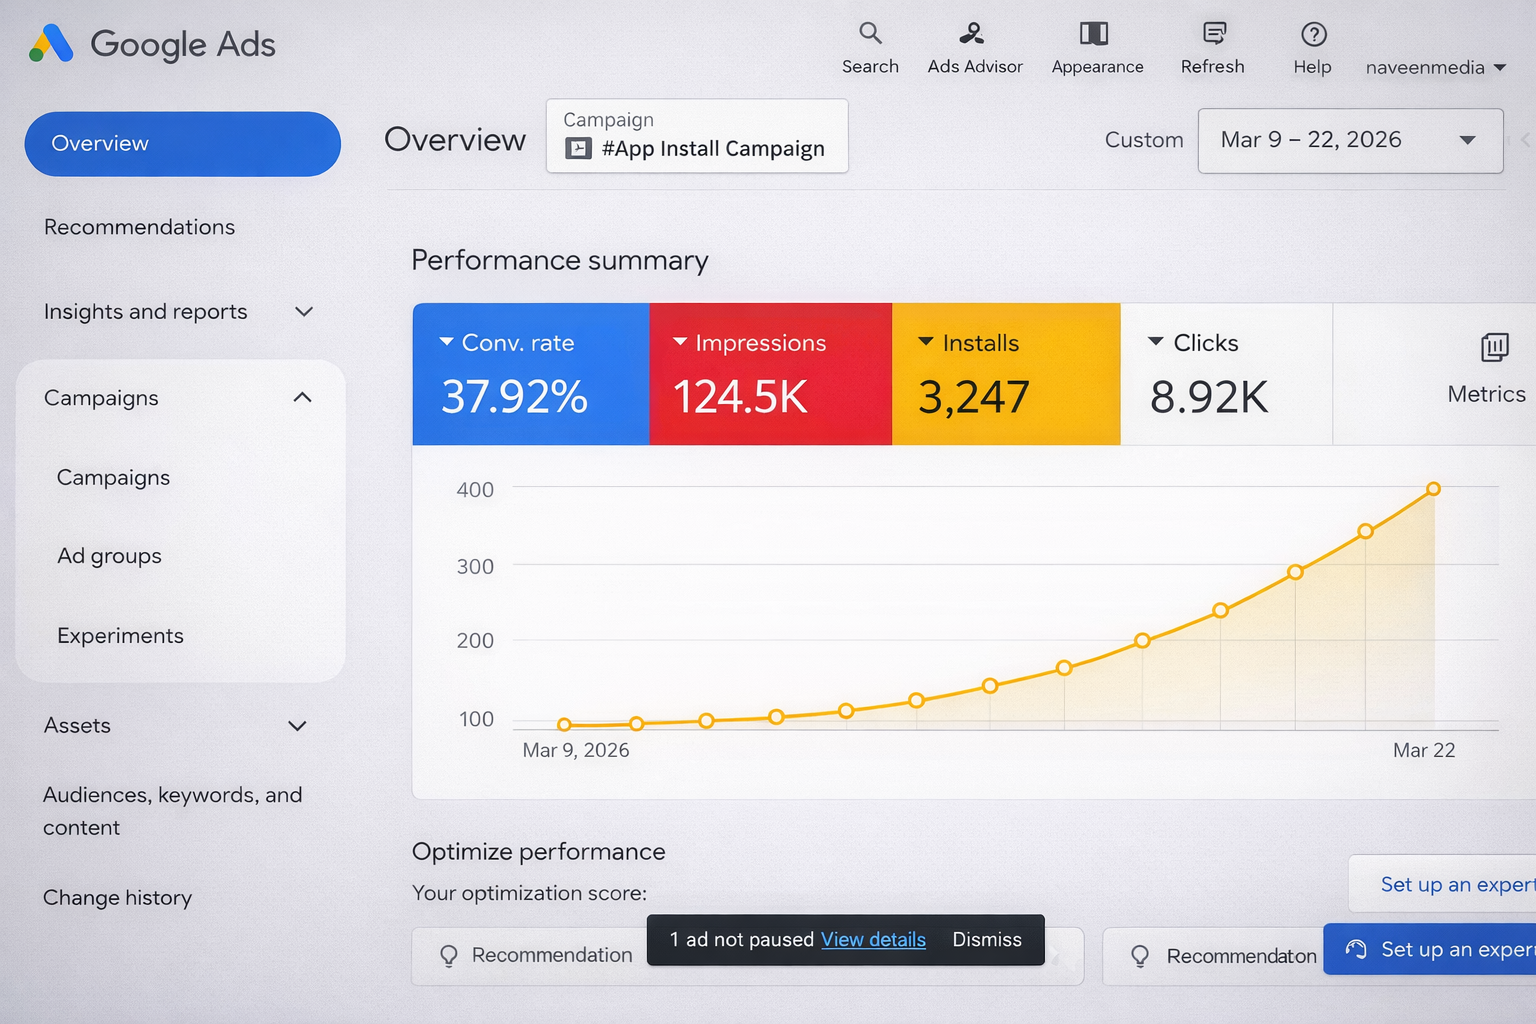Open Ads Advisor from top toolbar
The image size is (1536, 1024).
click(972, 34)
